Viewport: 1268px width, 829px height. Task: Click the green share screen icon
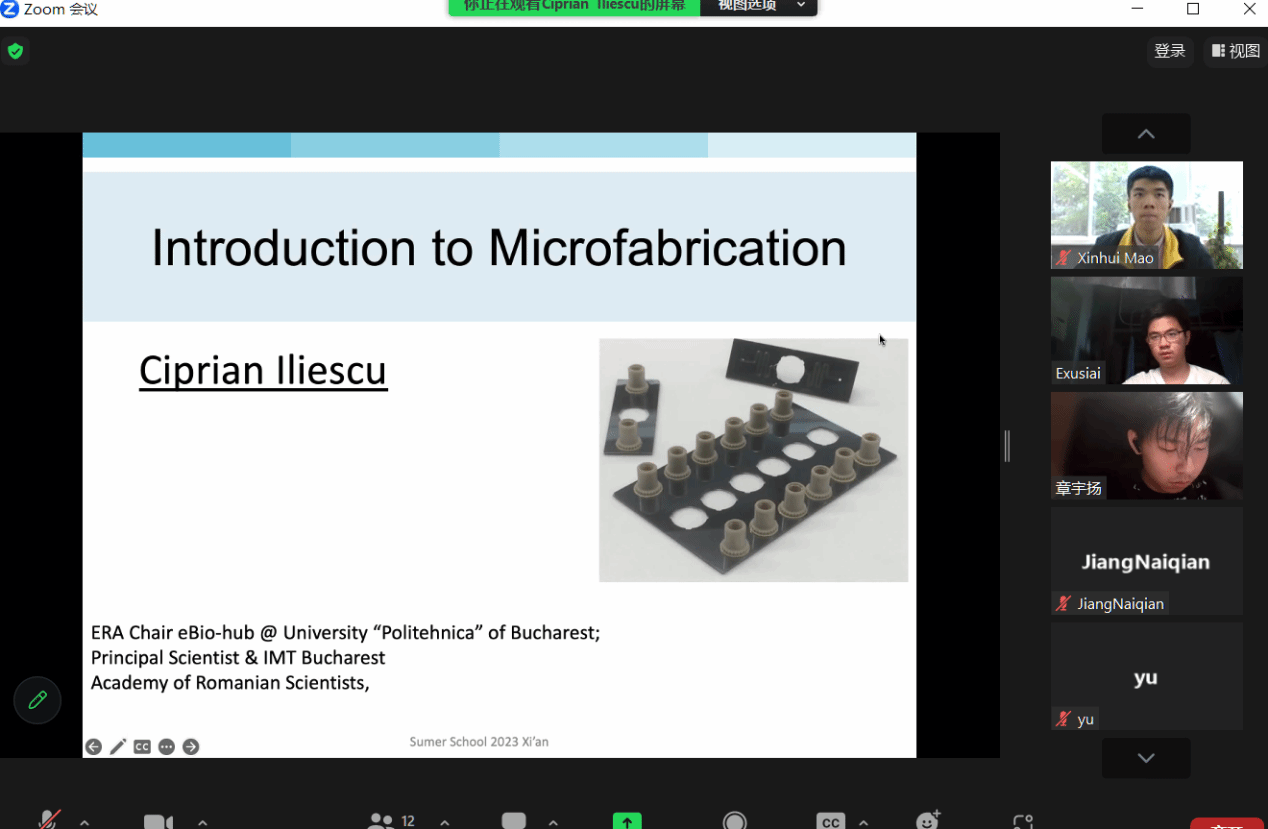click(627, 821)
